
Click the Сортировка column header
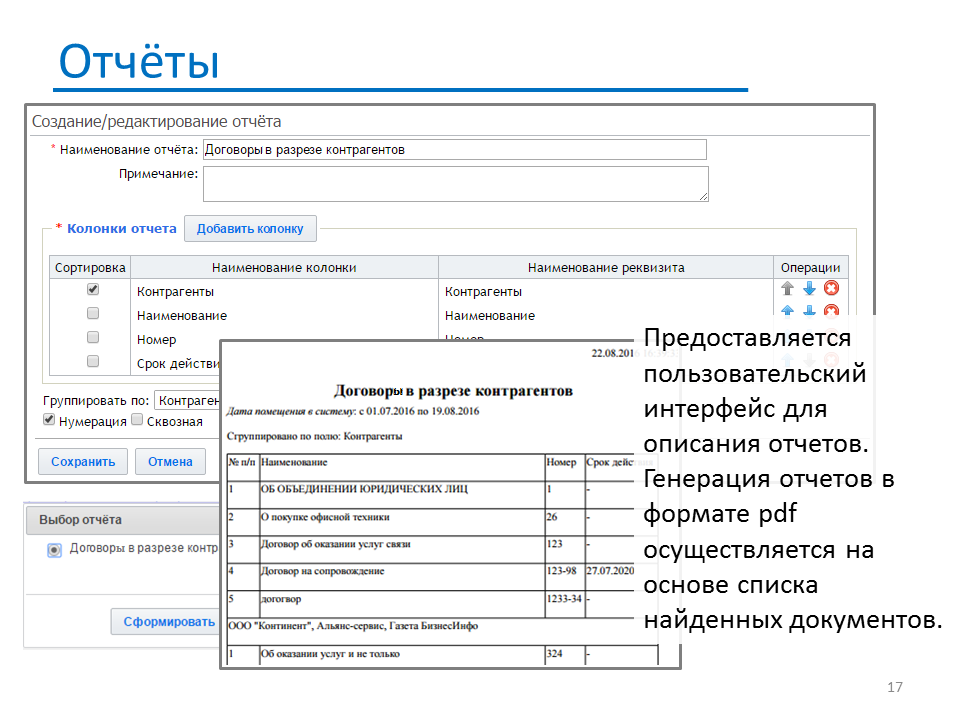point(90,268)
